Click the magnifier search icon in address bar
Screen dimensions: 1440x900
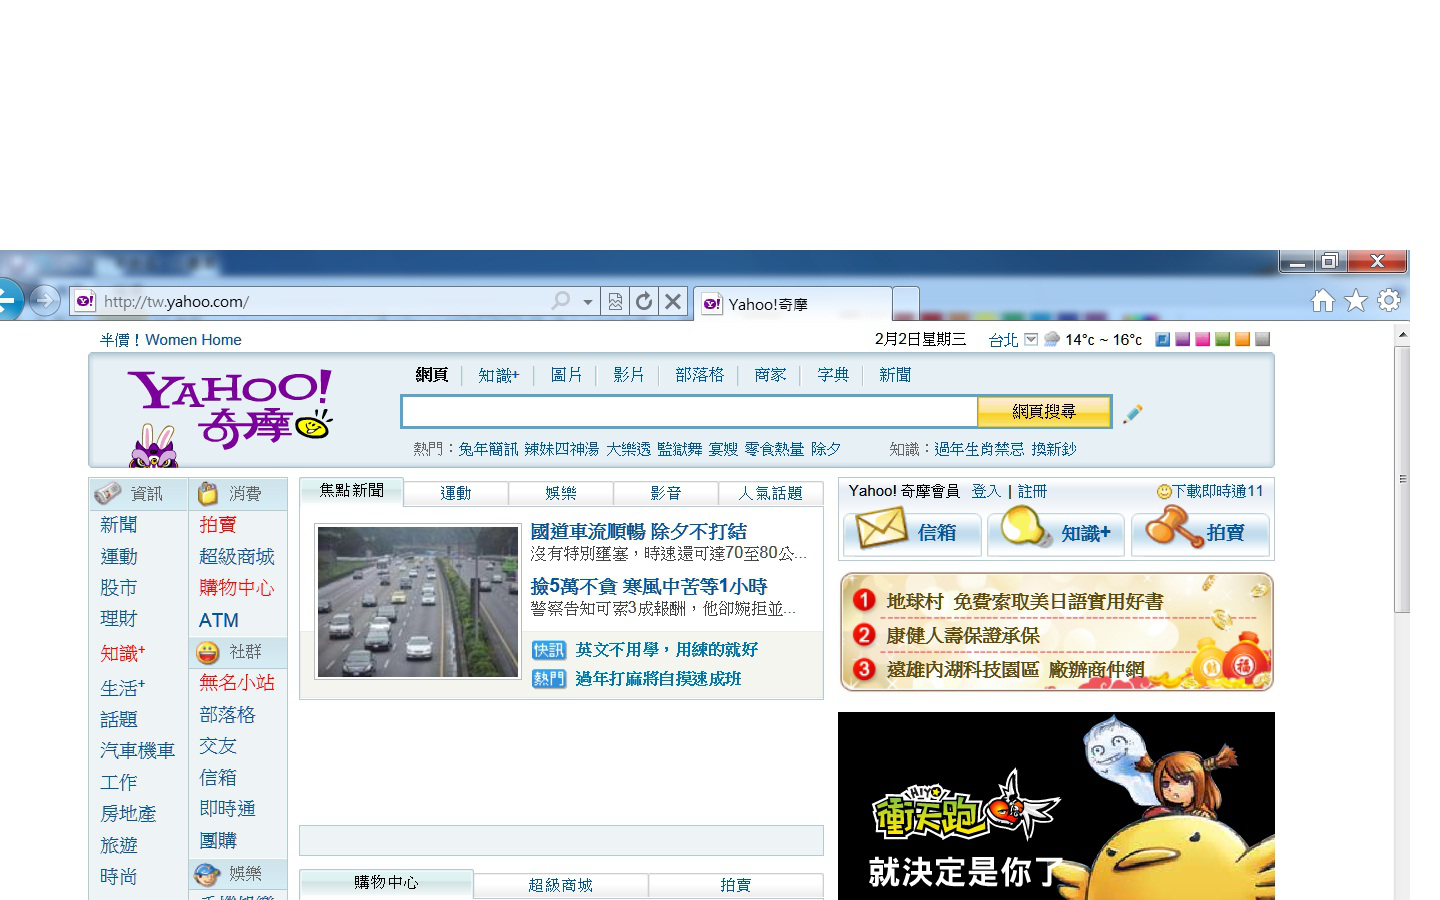(x=561, y=301)
